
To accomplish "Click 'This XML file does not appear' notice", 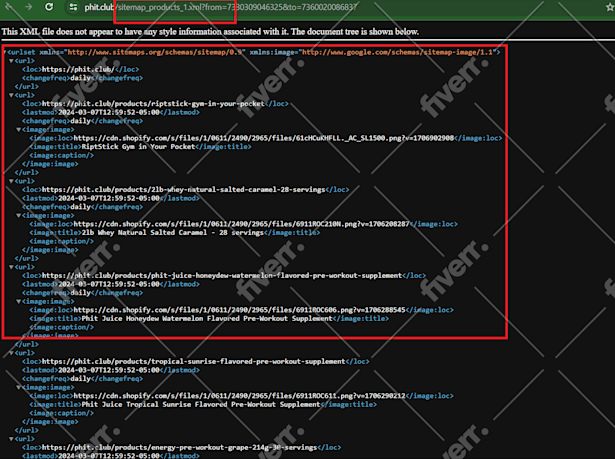I will click(210, 32).
